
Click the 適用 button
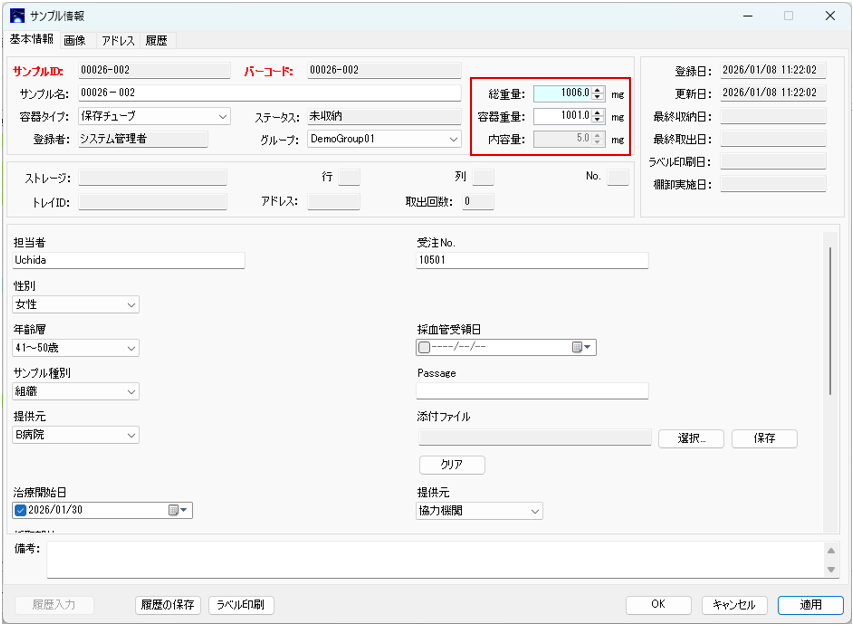810,605
